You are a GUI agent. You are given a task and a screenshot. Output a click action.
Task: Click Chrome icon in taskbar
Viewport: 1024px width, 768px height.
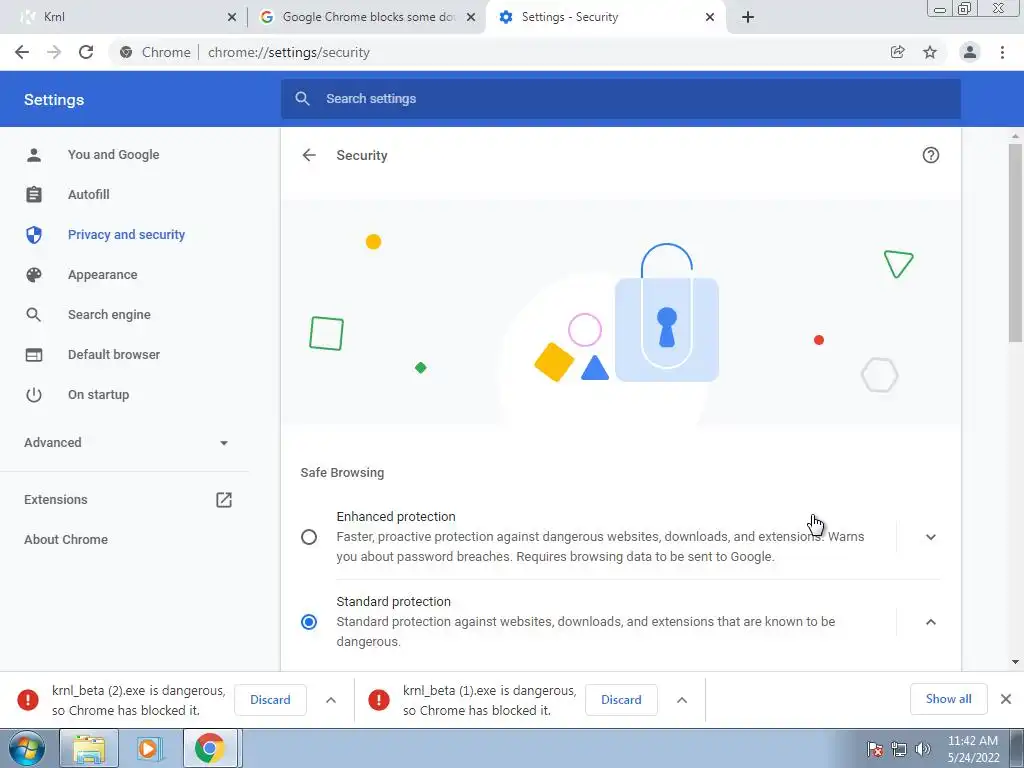(x=209, y=748)
